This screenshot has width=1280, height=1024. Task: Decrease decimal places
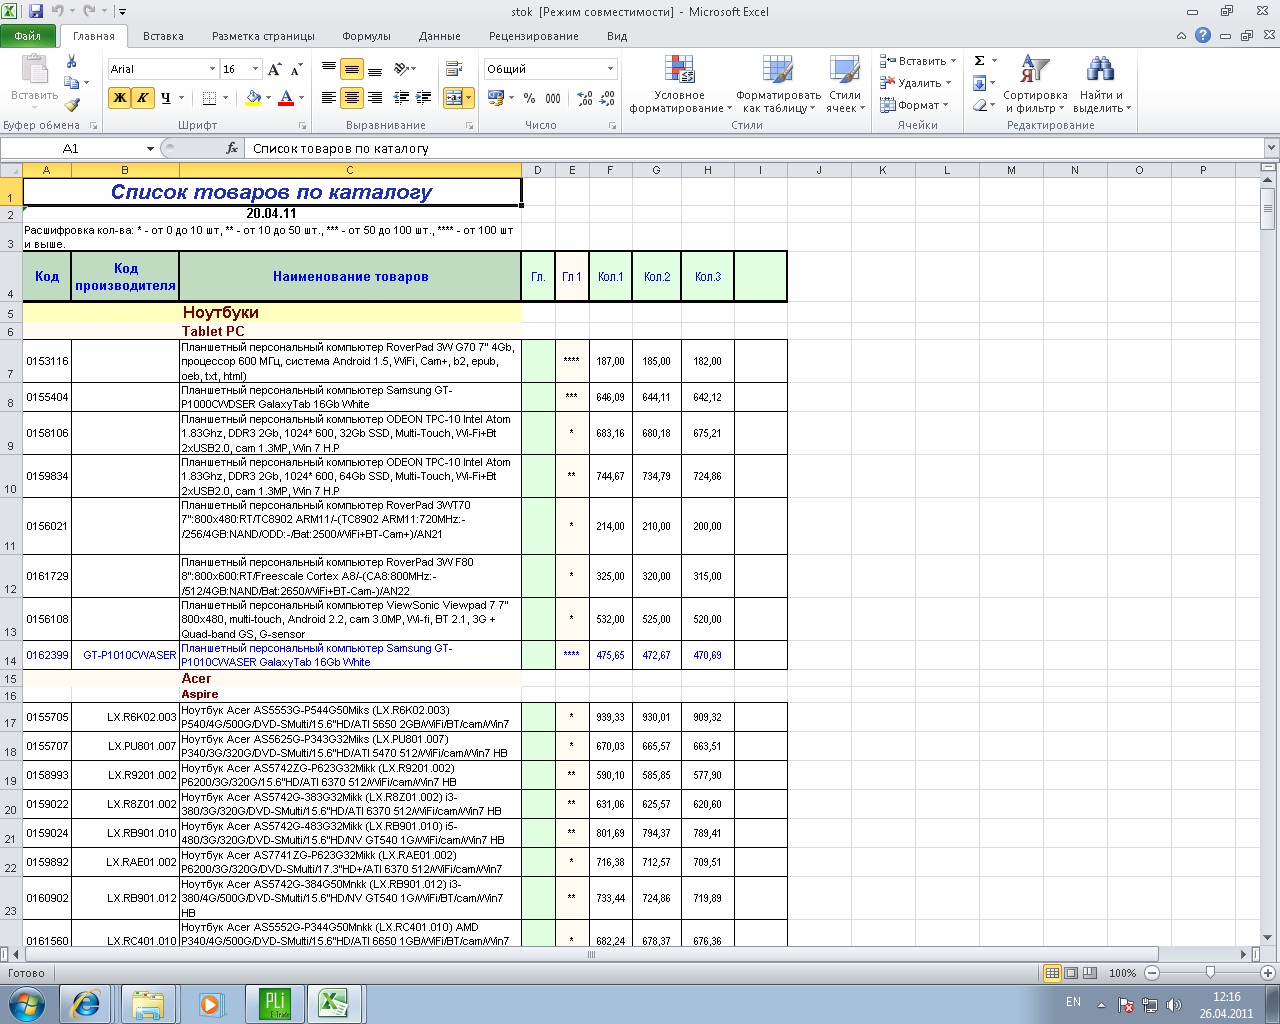609,98
